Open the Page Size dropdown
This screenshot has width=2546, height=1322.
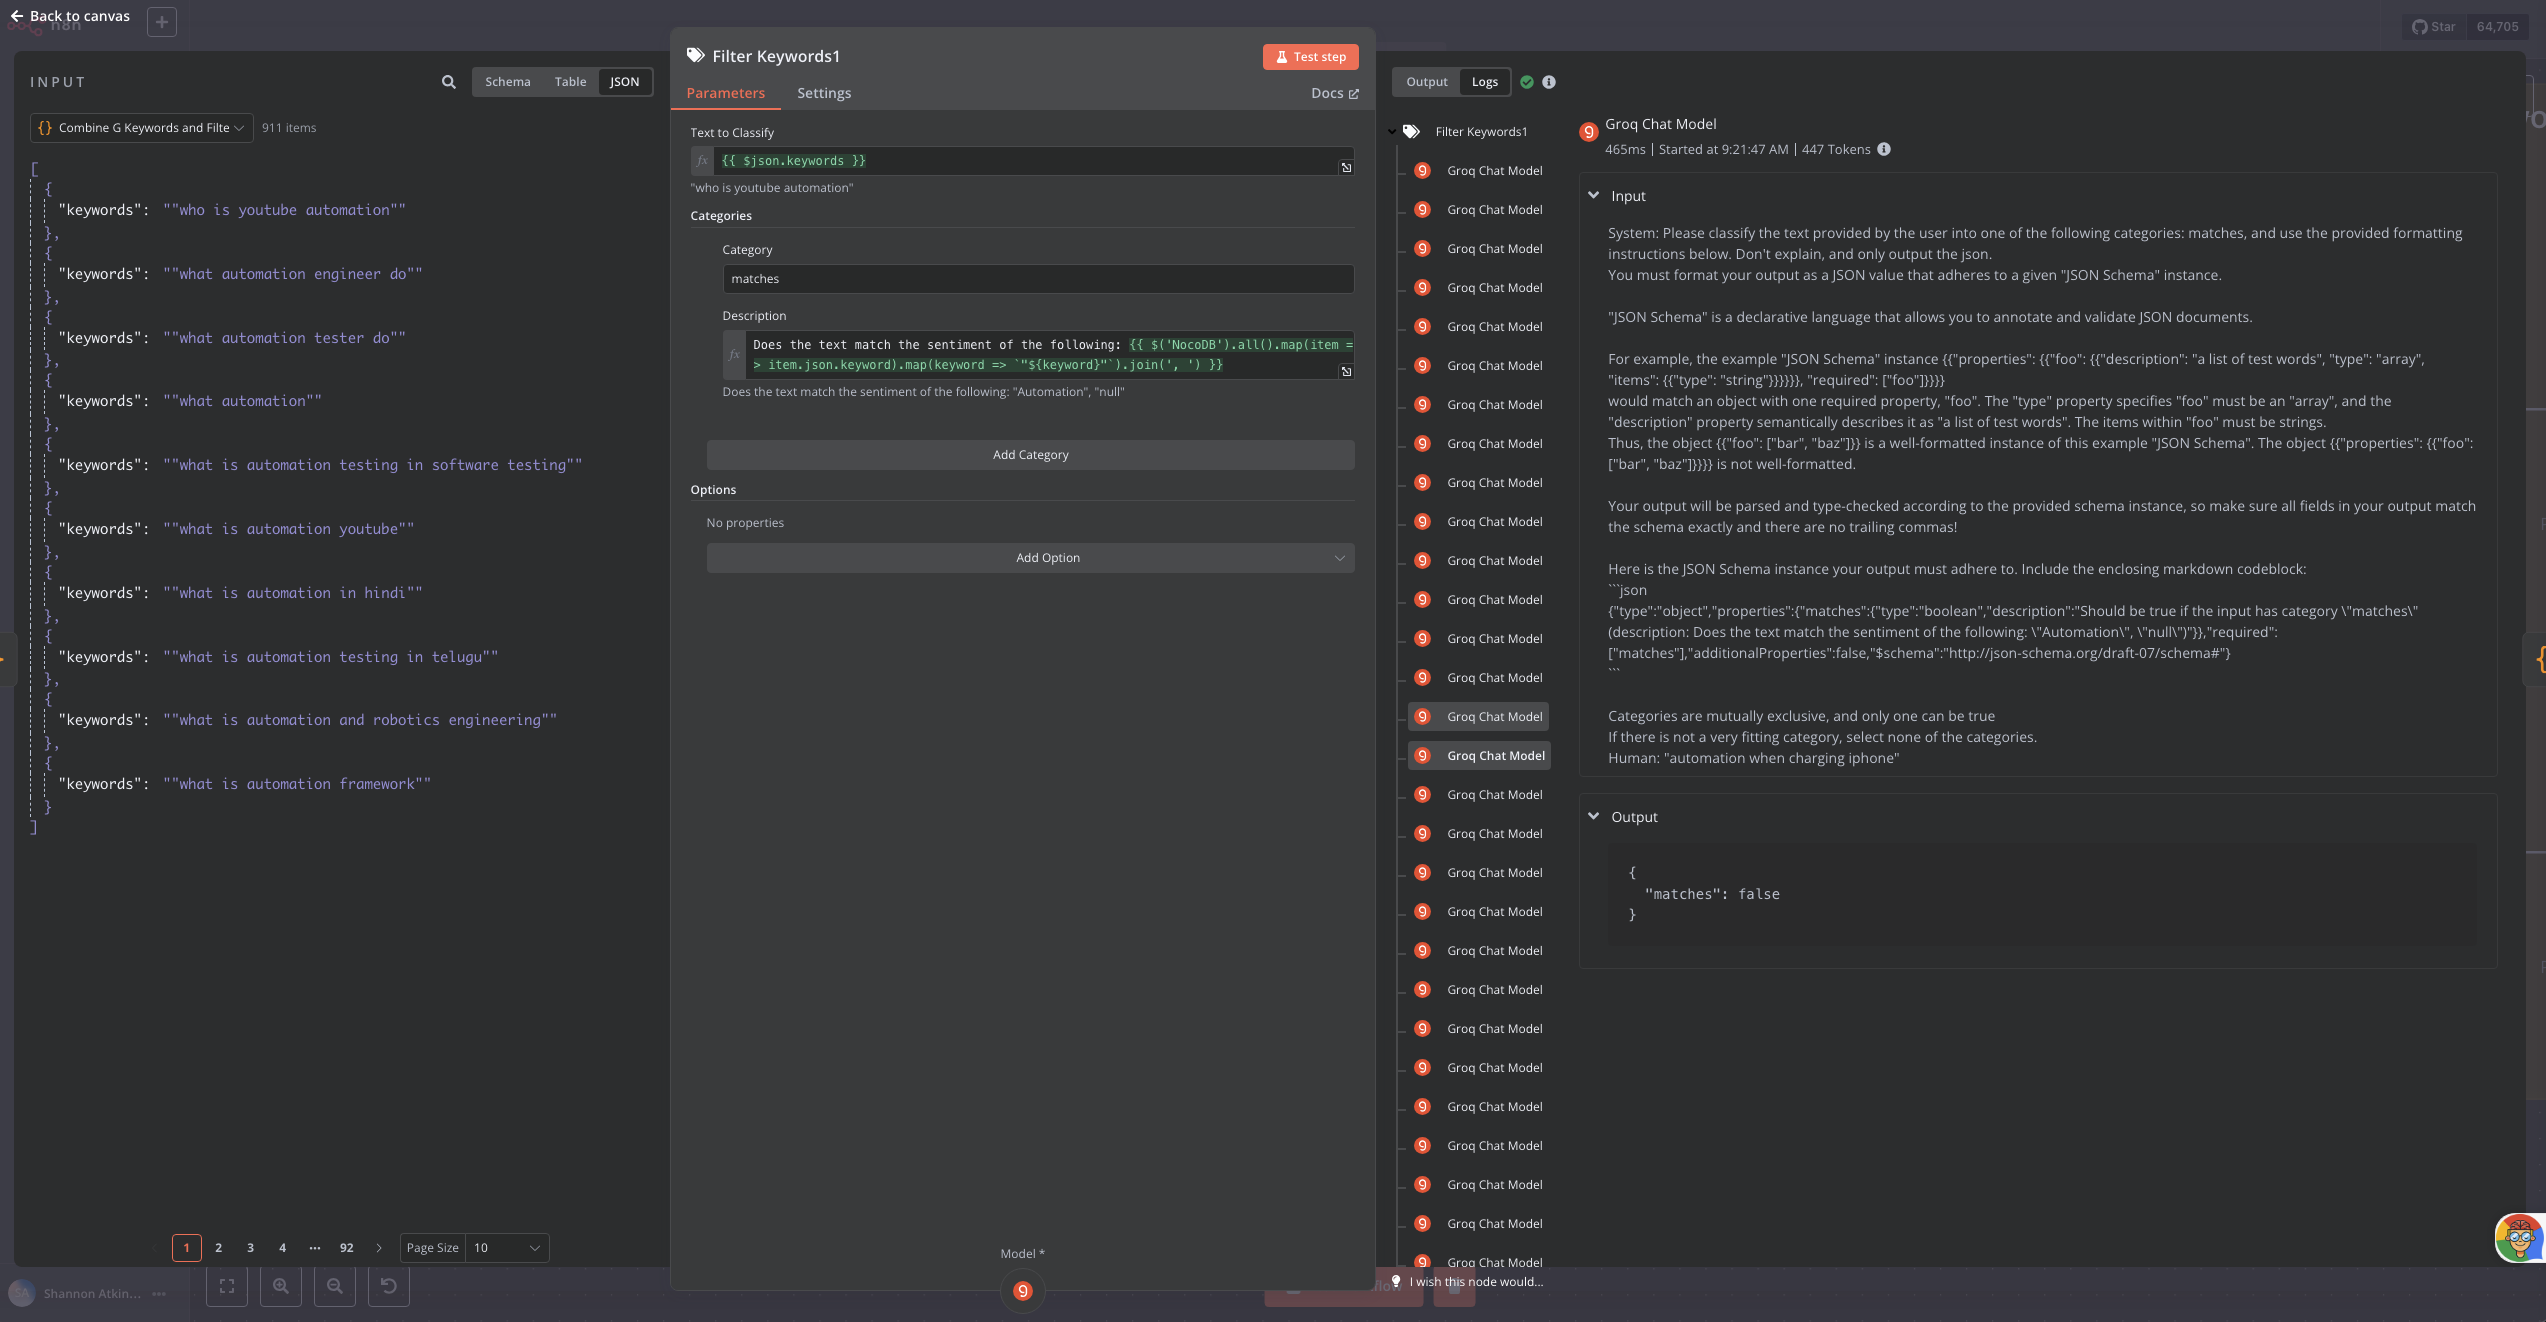tap(506, 1248)
